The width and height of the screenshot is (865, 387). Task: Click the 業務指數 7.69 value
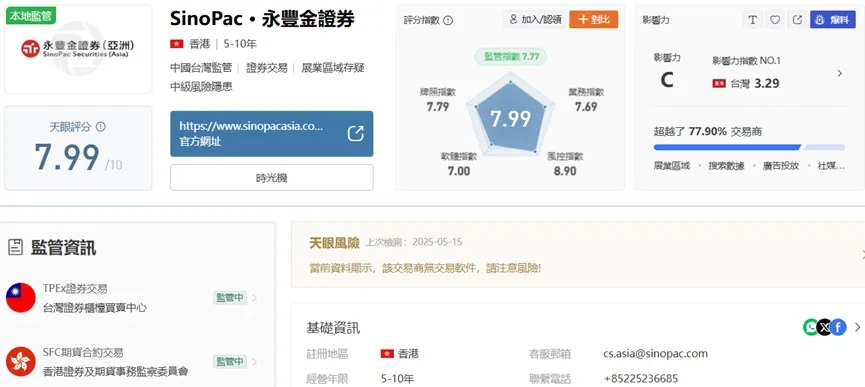[x=586, y=106]
